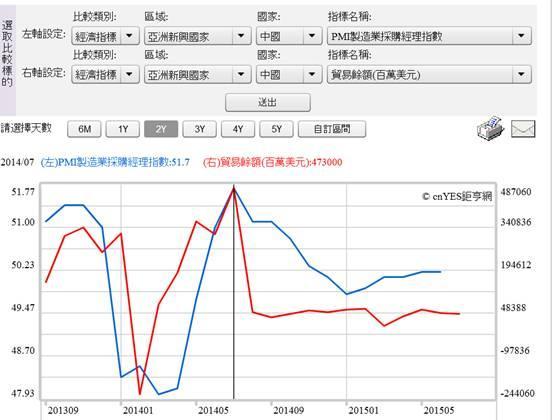The image size is (553, 420).
Task: Click the 送出 submit button
Action: tap(268, 103)
